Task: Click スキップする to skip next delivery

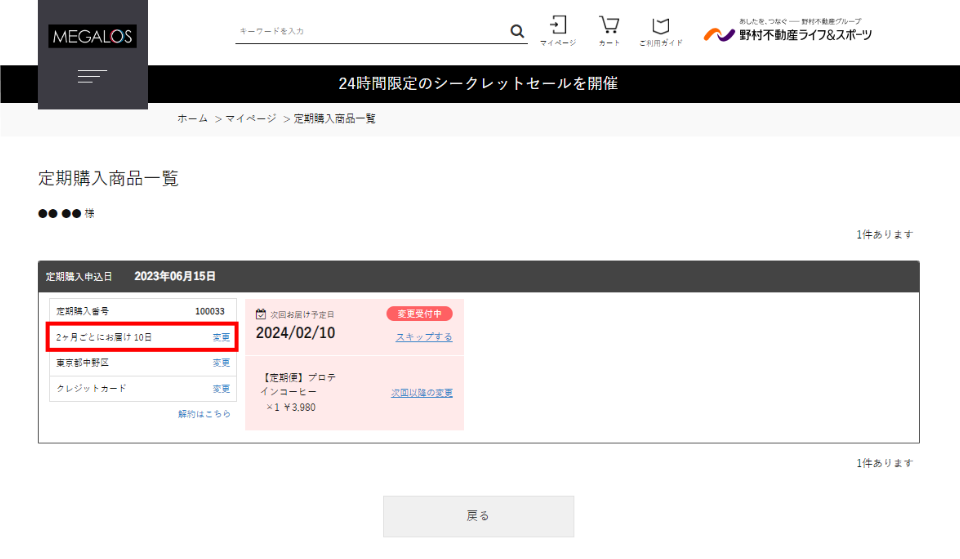Action: [x=424, y=337]
